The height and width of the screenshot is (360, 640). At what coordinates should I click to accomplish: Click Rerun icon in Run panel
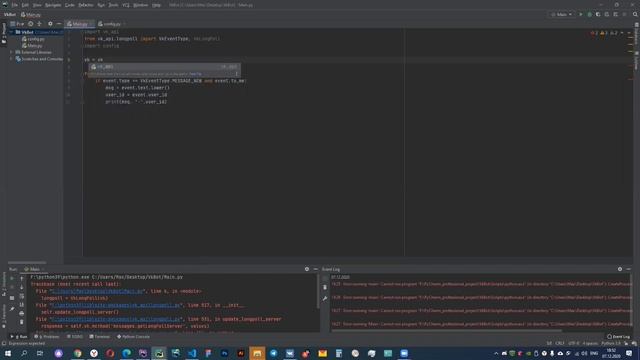pos(12,278)
